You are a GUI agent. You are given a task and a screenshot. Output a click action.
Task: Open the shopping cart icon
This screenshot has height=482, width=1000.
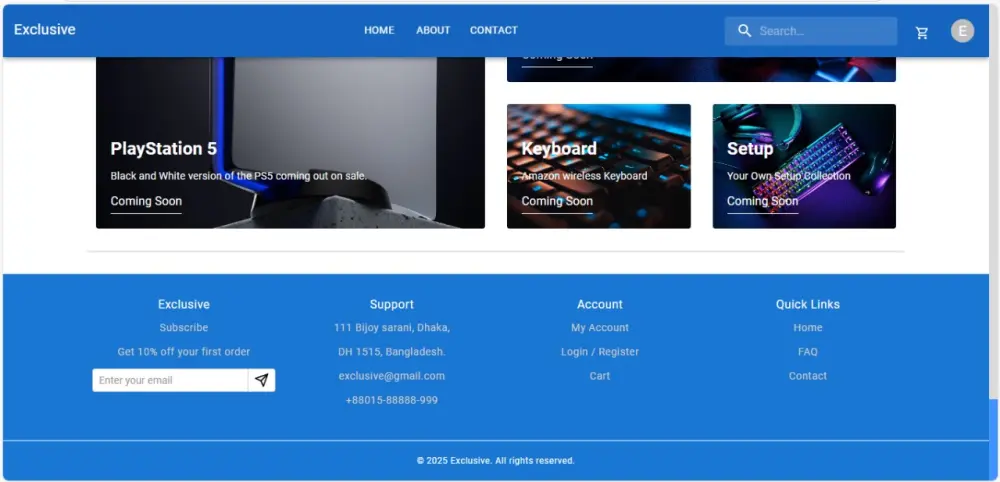(922, 33)
